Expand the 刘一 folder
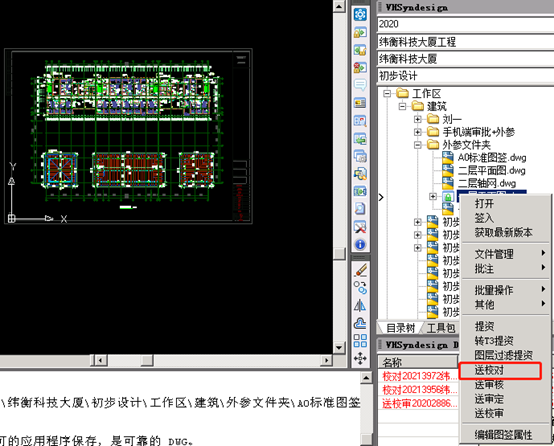This screenshot has width=554, height=446. point(418,119)
